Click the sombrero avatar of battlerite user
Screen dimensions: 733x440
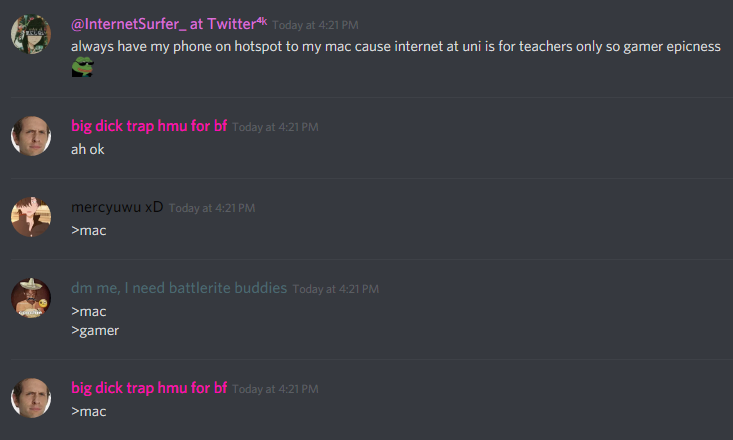coord(31,298)
